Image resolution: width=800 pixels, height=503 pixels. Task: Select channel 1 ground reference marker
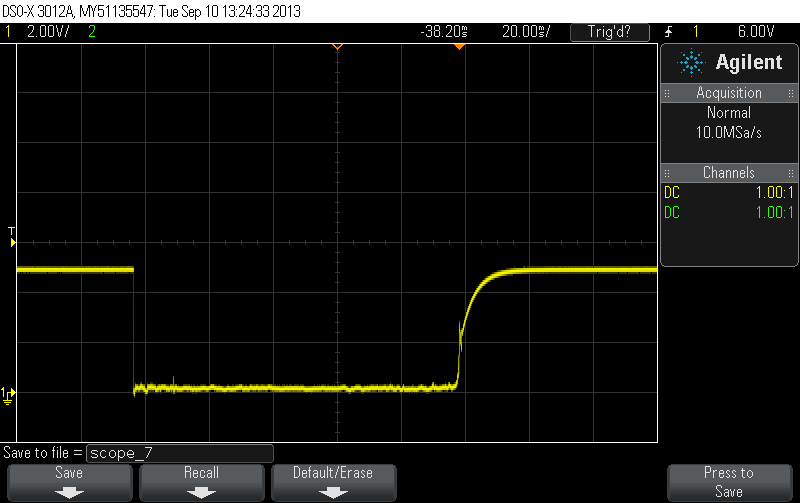pyautogui.click(x=8, y=395)
